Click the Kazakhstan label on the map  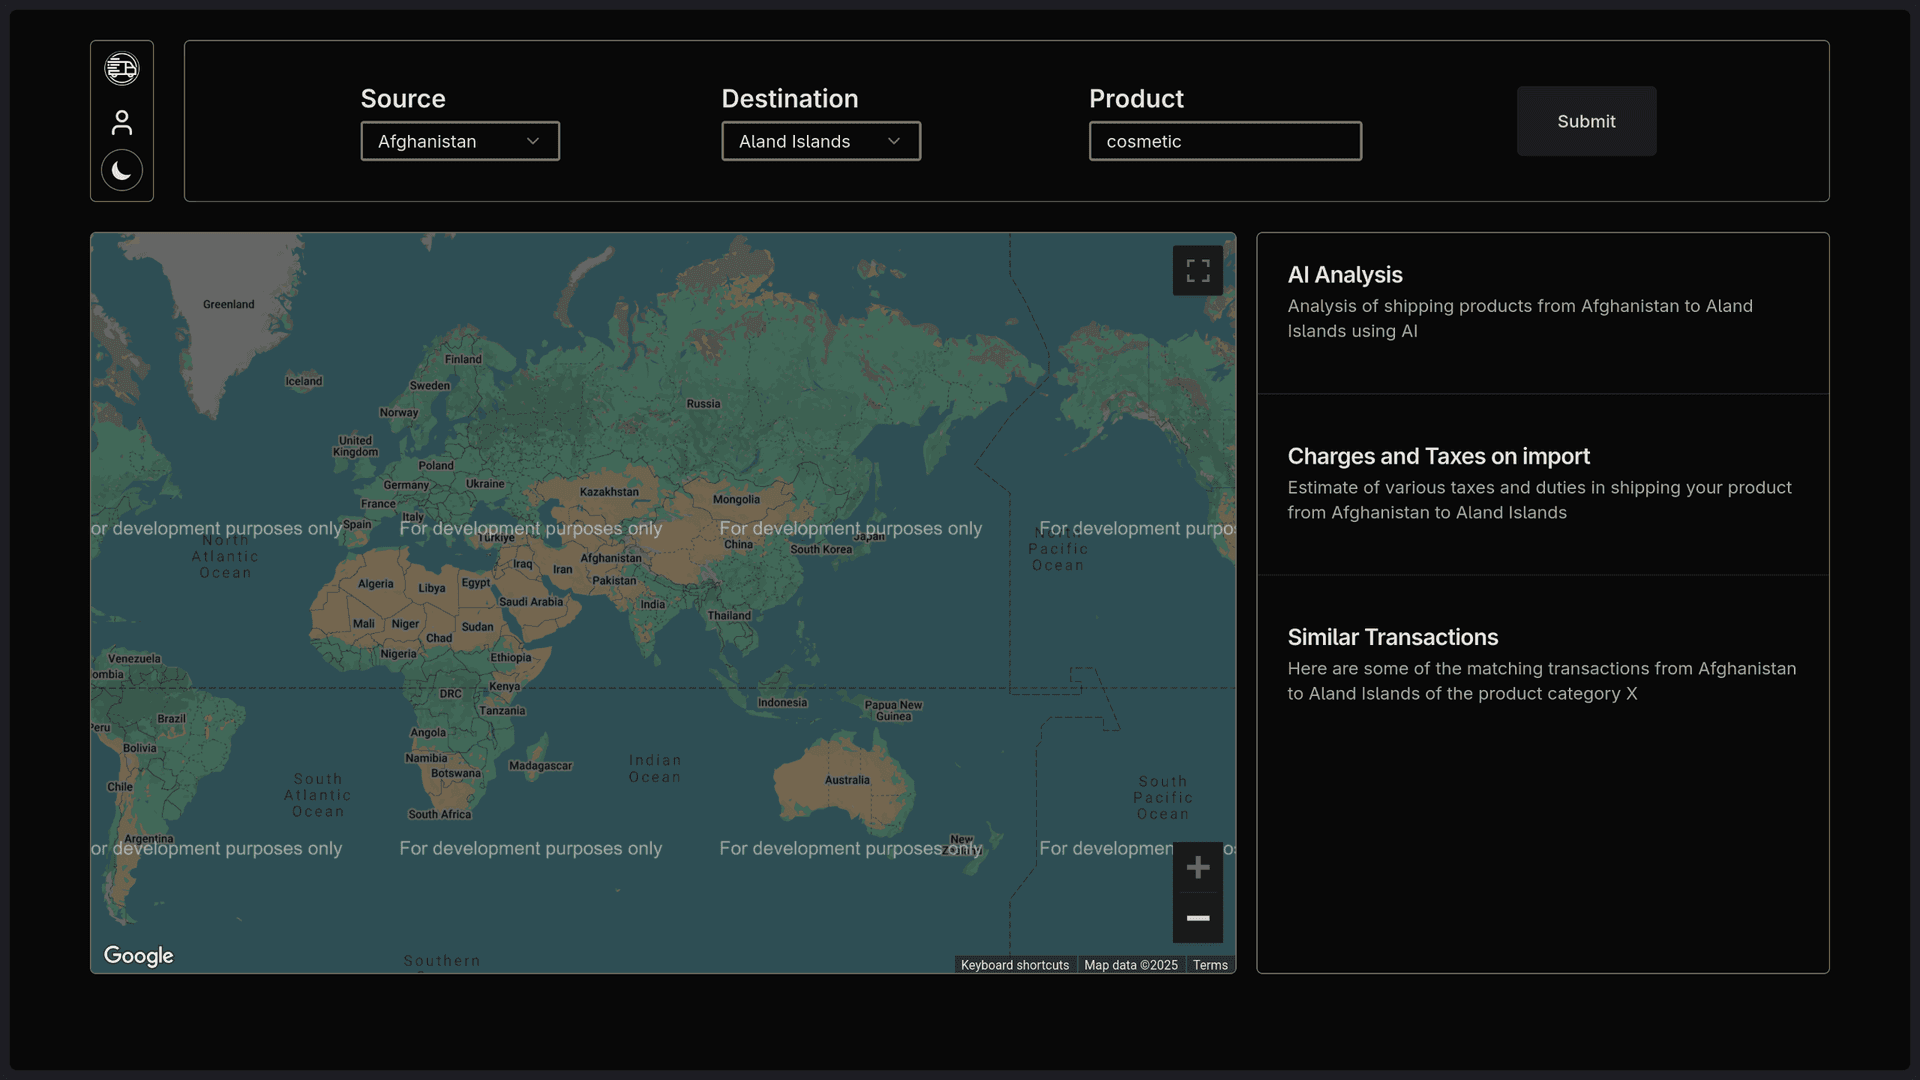[609, 492]
